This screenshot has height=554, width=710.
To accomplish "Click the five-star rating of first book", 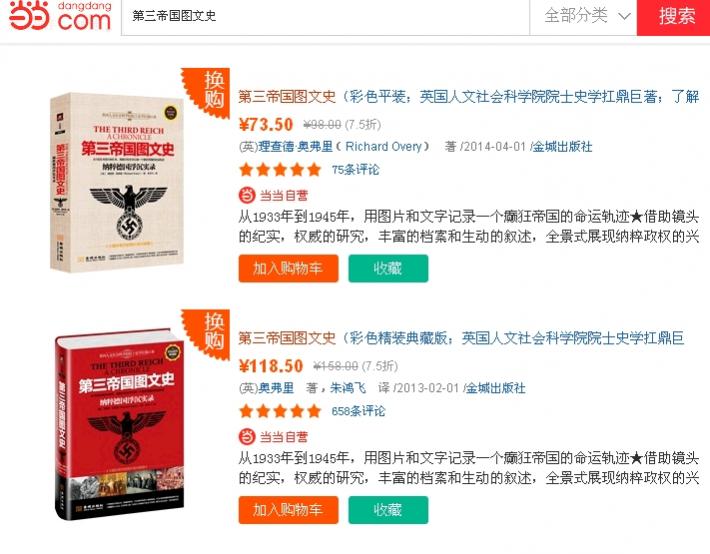I will coord(280,170).
